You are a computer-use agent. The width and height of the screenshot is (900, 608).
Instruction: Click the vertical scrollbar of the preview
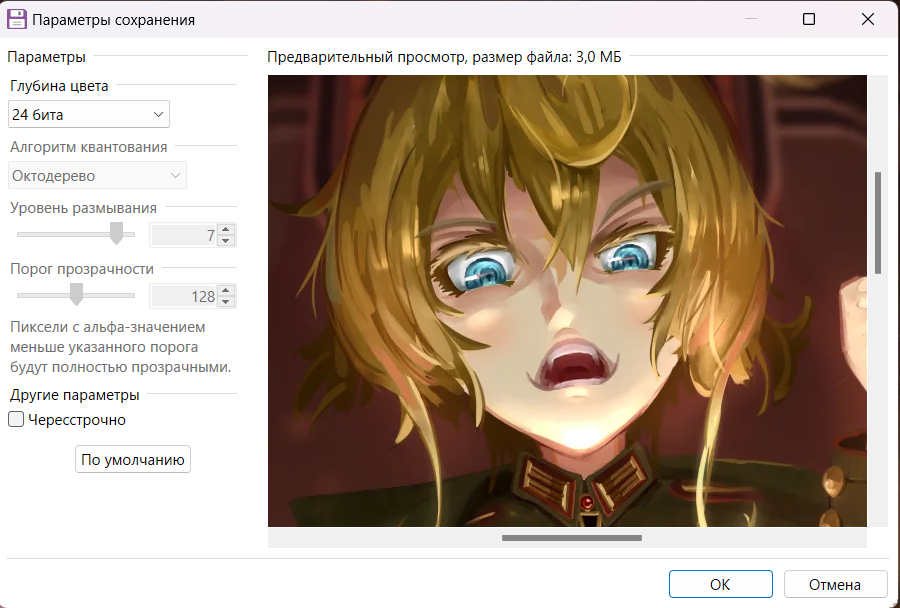[878, 223]
